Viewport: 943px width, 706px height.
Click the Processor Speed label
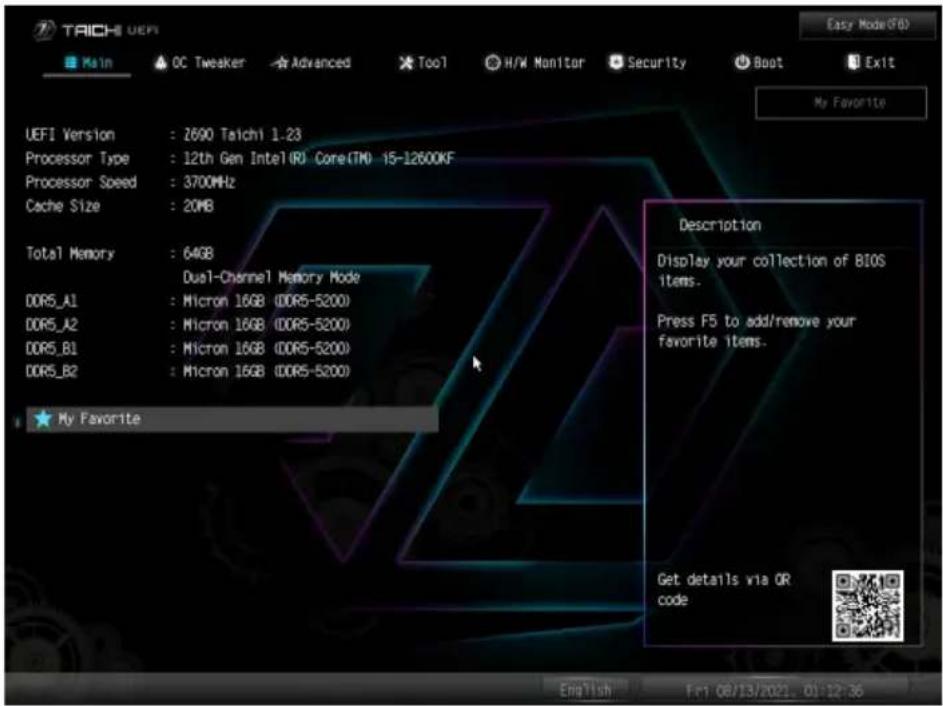(81, 182)
